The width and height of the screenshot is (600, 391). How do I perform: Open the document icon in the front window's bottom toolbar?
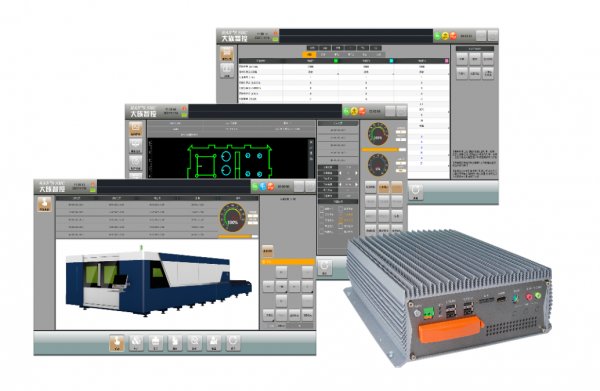click(175, 343)
